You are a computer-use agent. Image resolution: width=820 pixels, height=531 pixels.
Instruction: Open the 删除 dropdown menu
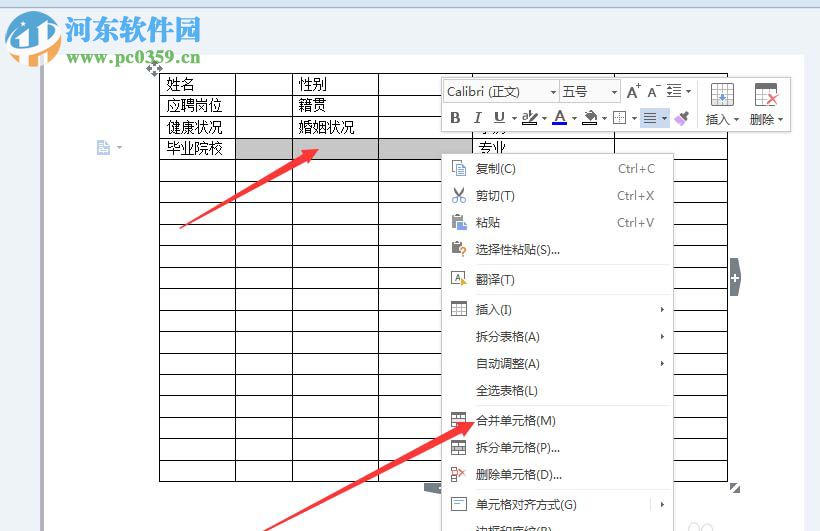click(x=766, y=120)
